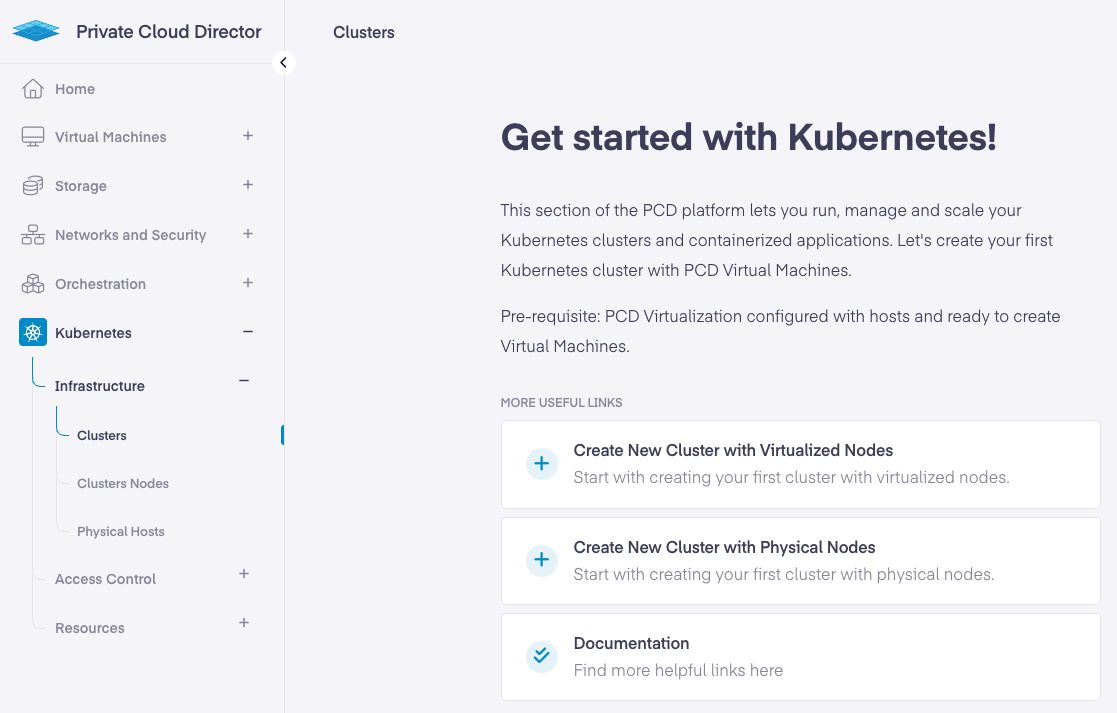Click the Virtual Machines monitor icon

click(x=33, y=137)
